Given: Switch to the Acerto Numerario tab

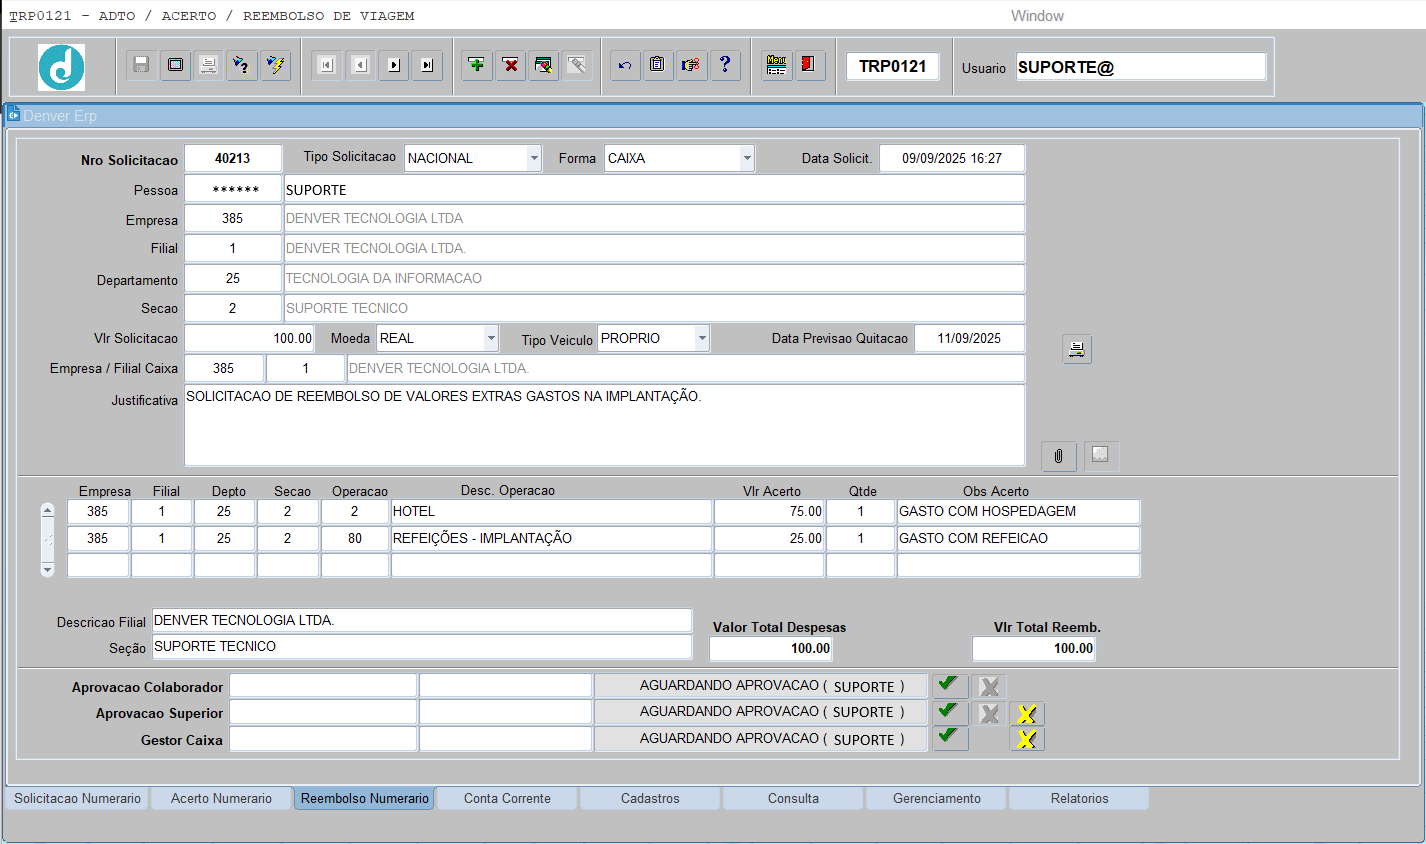Looking at the screenshot, I should [221, 798].
